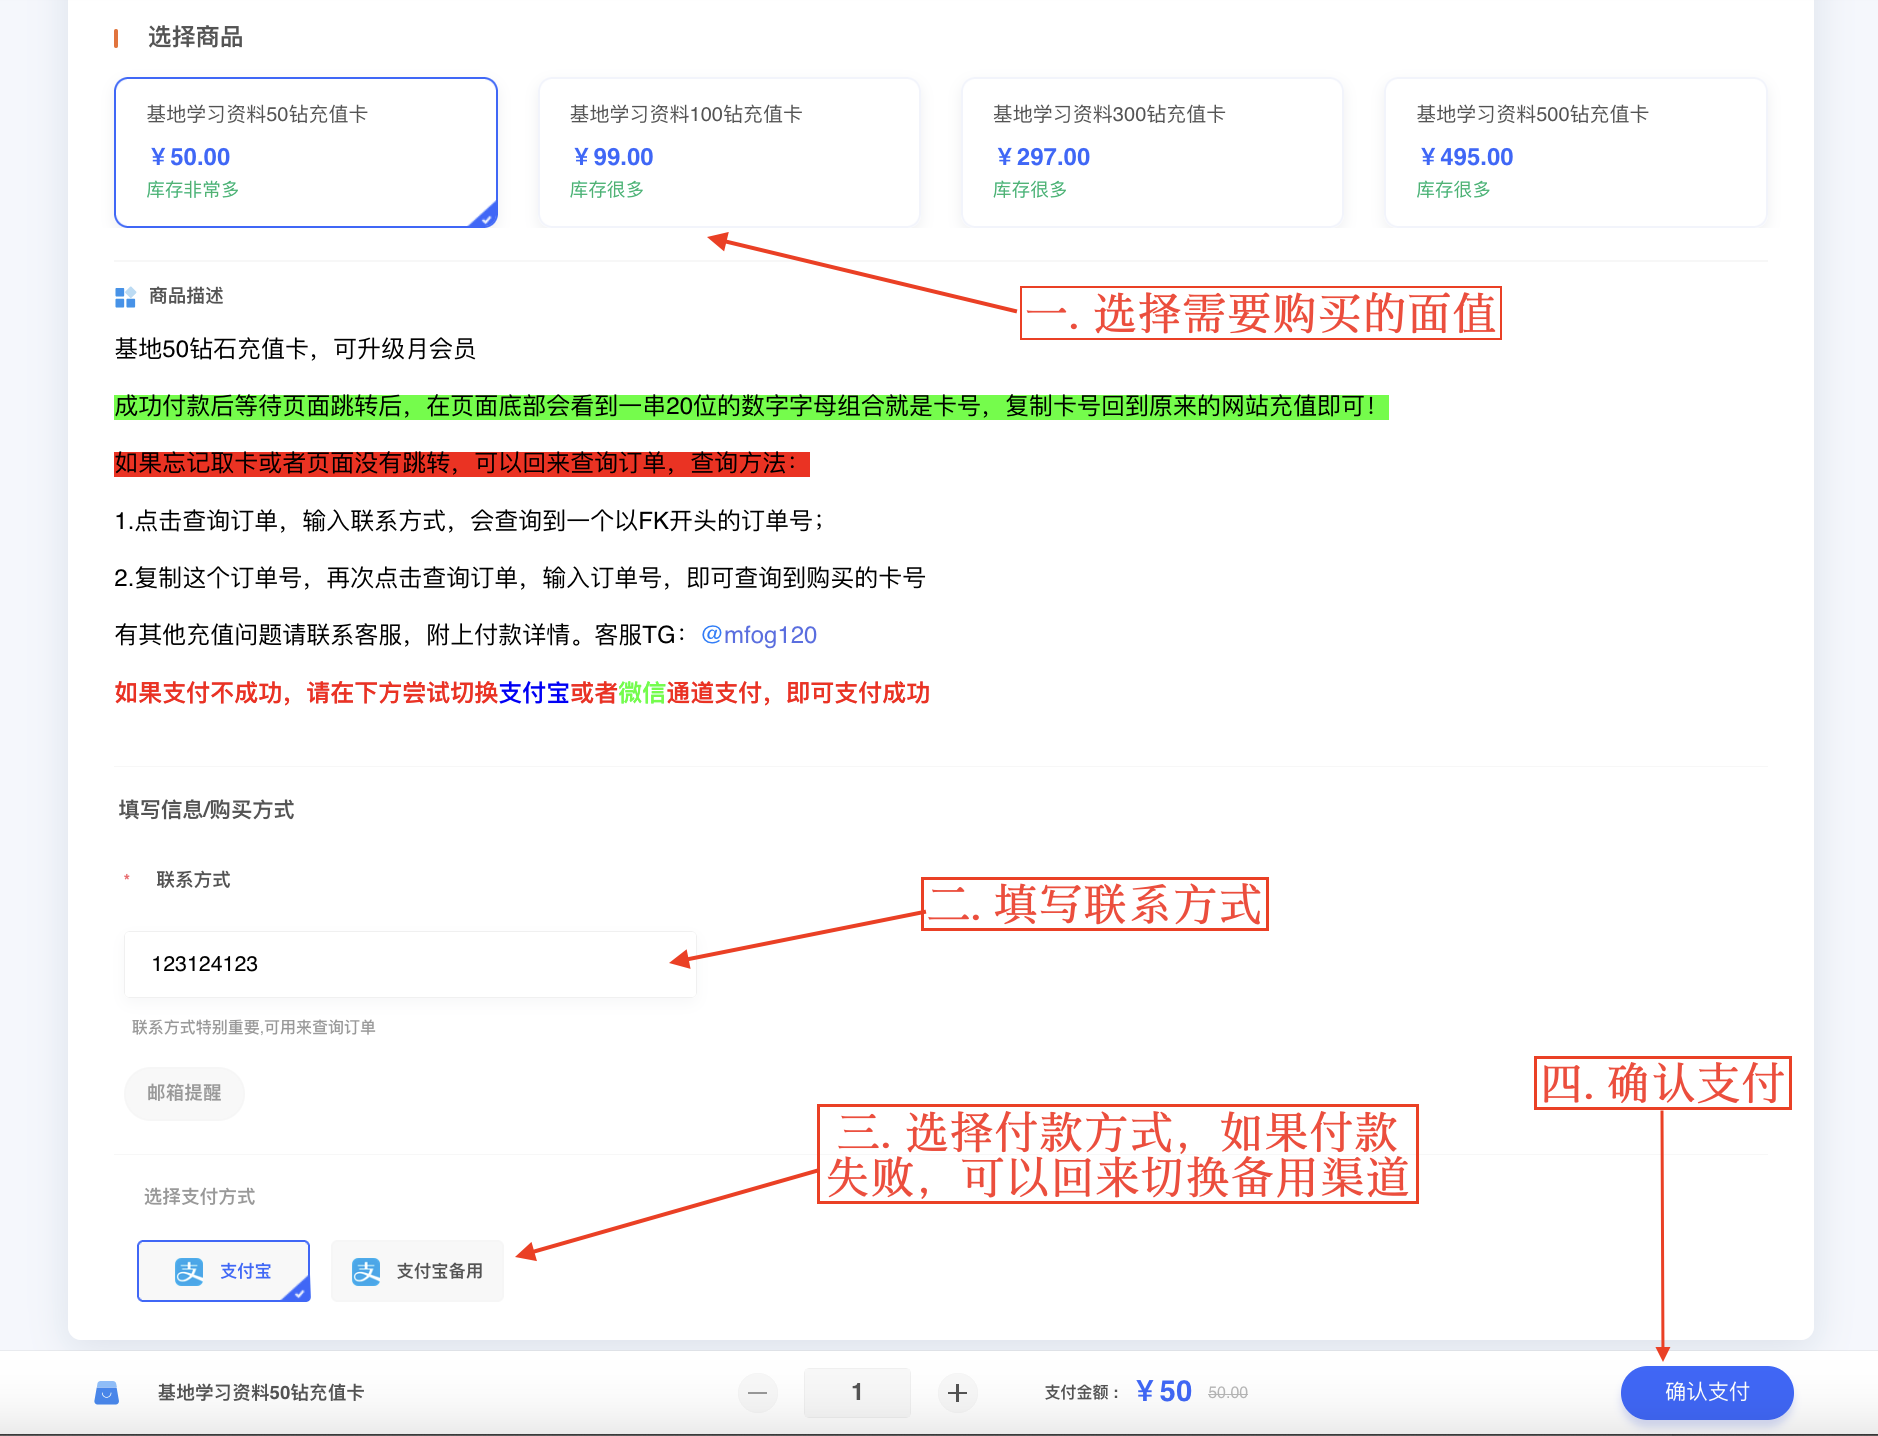
Task: Decrease quantity with the minus button
Action: (758, 1393)
